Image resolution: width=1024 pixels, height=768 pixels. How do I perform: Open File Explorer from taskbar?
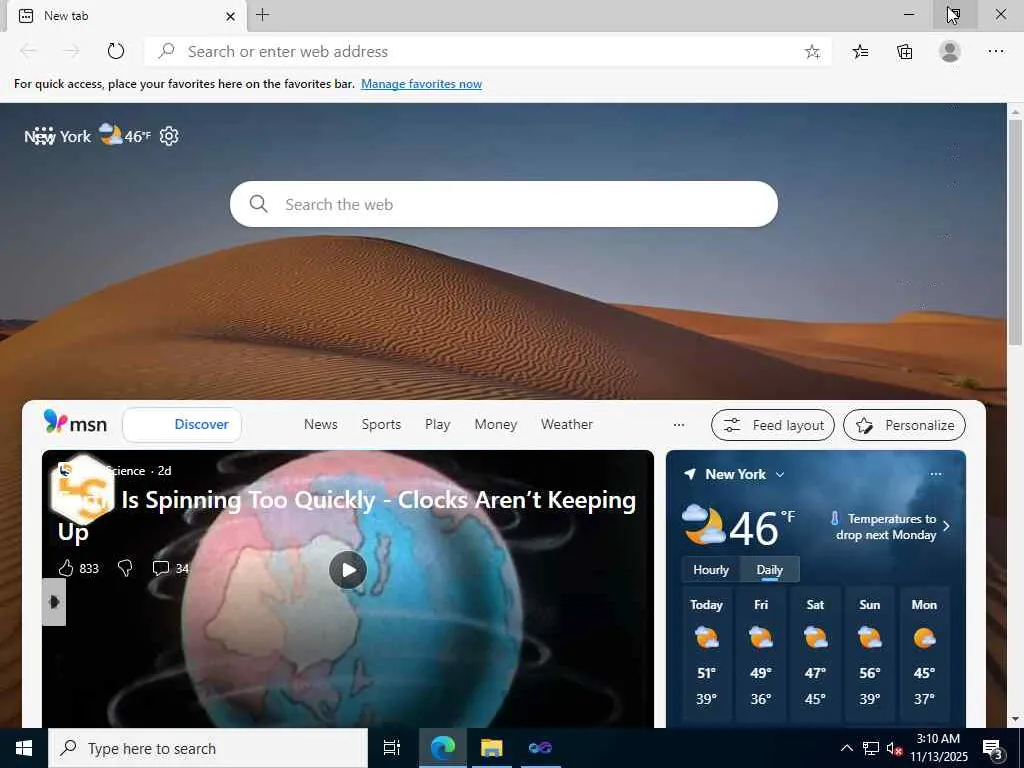(491, 748)
